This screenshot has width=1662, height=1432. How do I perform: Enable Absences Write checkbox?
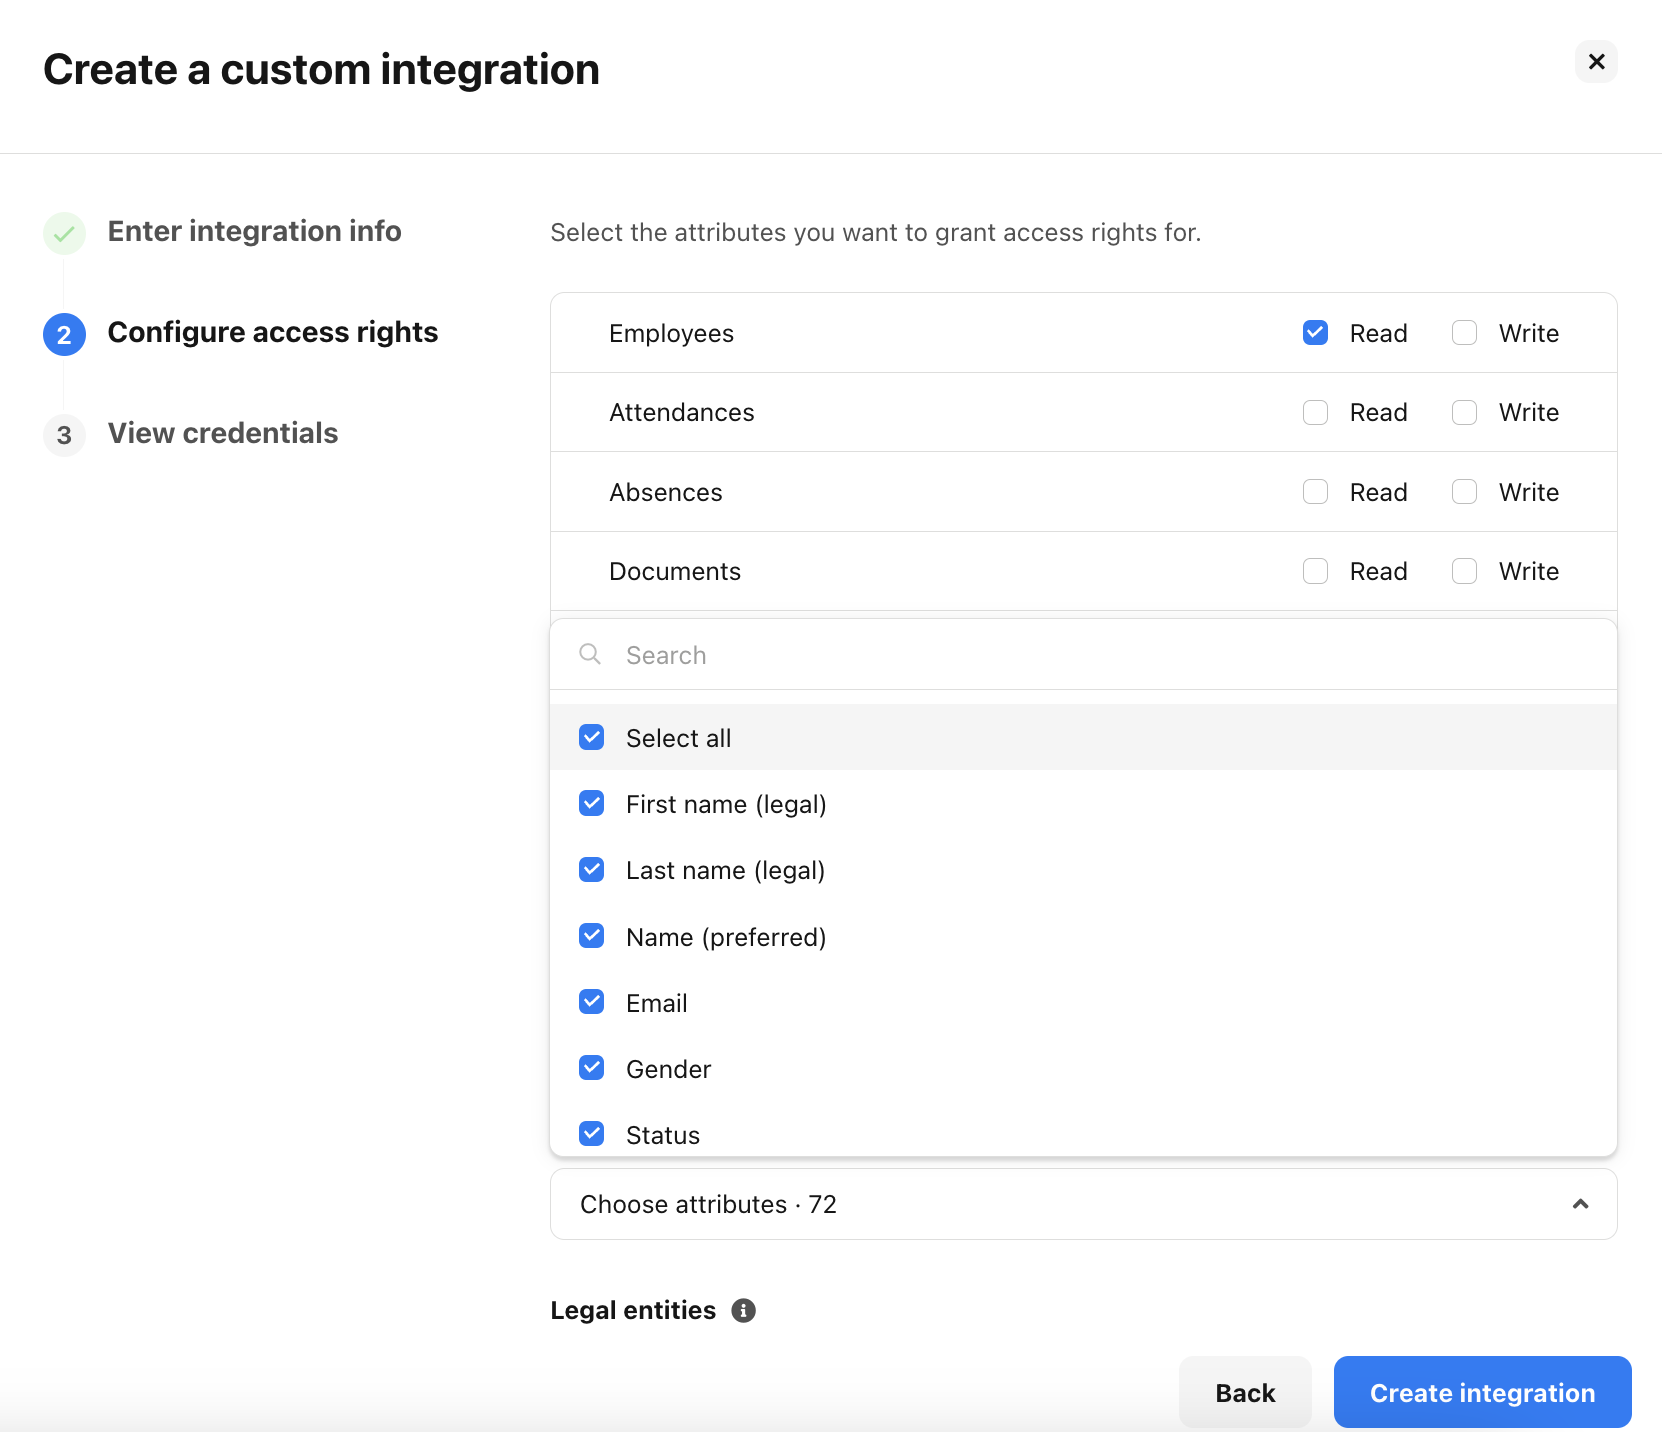point(1464,492)
